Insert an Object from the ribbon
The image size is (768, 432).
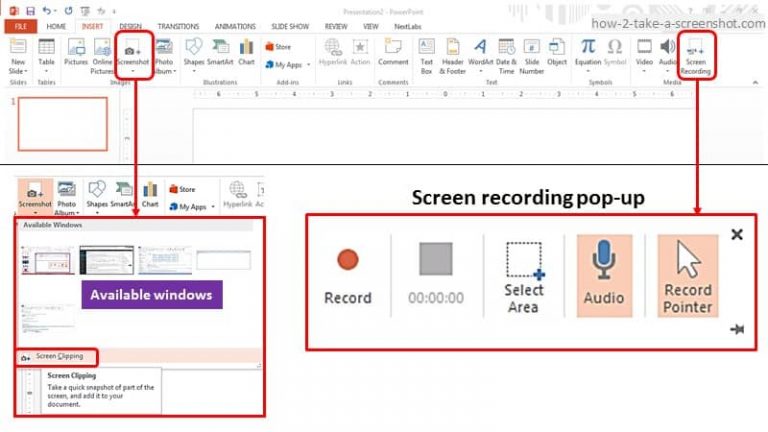pyautogui.click(x=557, y=52)
